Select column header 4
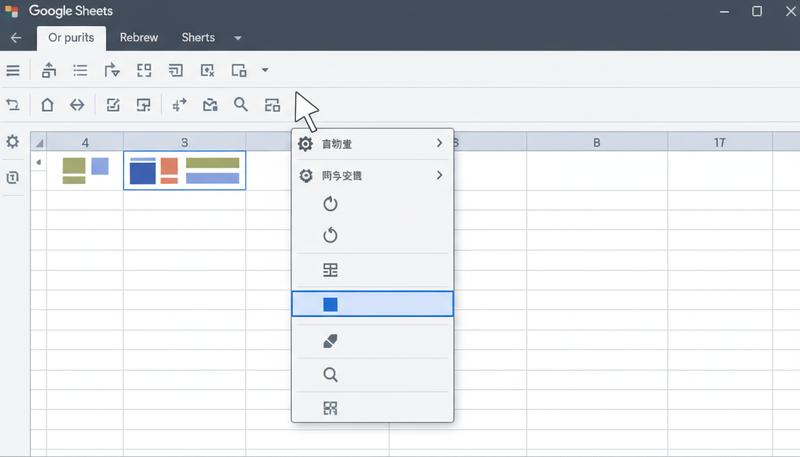This screenshot has width=800, height=457. 85,143
